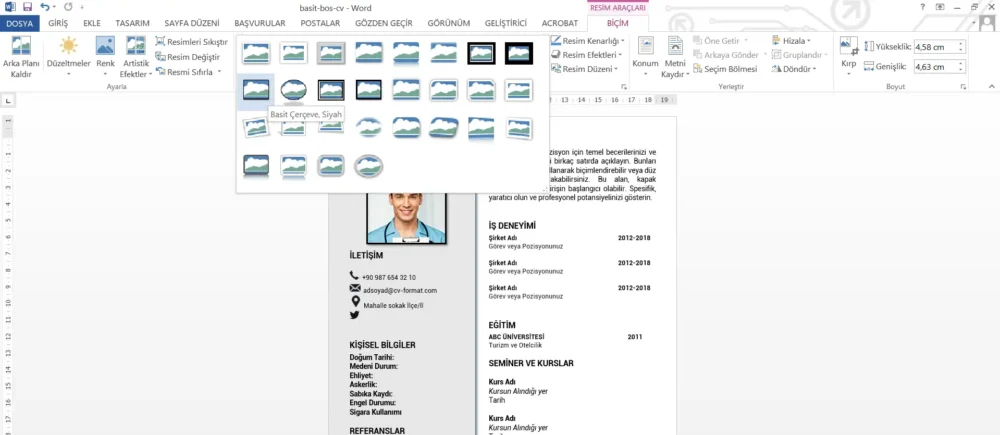The image size is (1000, 435).
Task: Open Artistik Efektler gallery
Action: [136, 58]
